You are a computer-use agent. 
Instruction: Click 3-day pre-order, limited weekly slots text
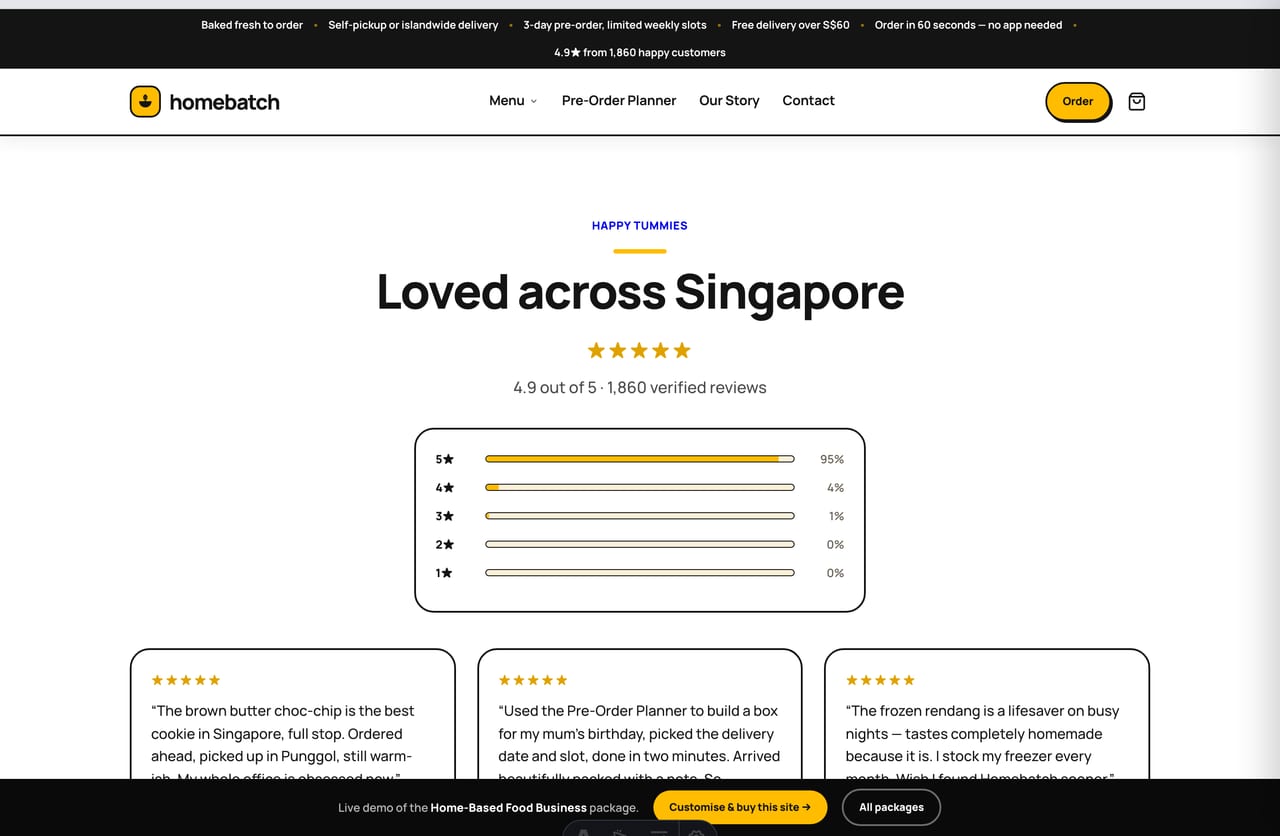tap(615, 25)
